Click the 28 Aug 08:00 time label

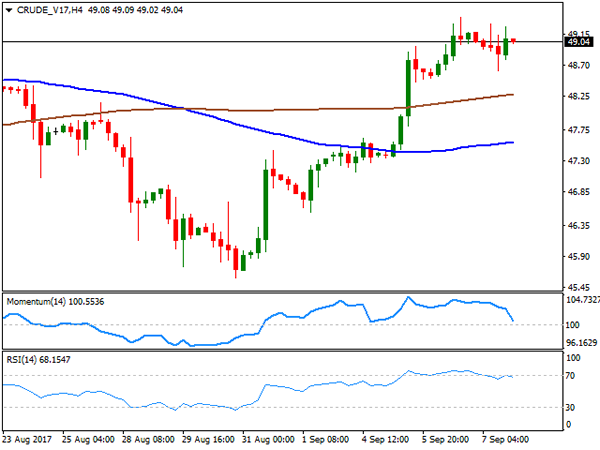click(x=148, y=439)
